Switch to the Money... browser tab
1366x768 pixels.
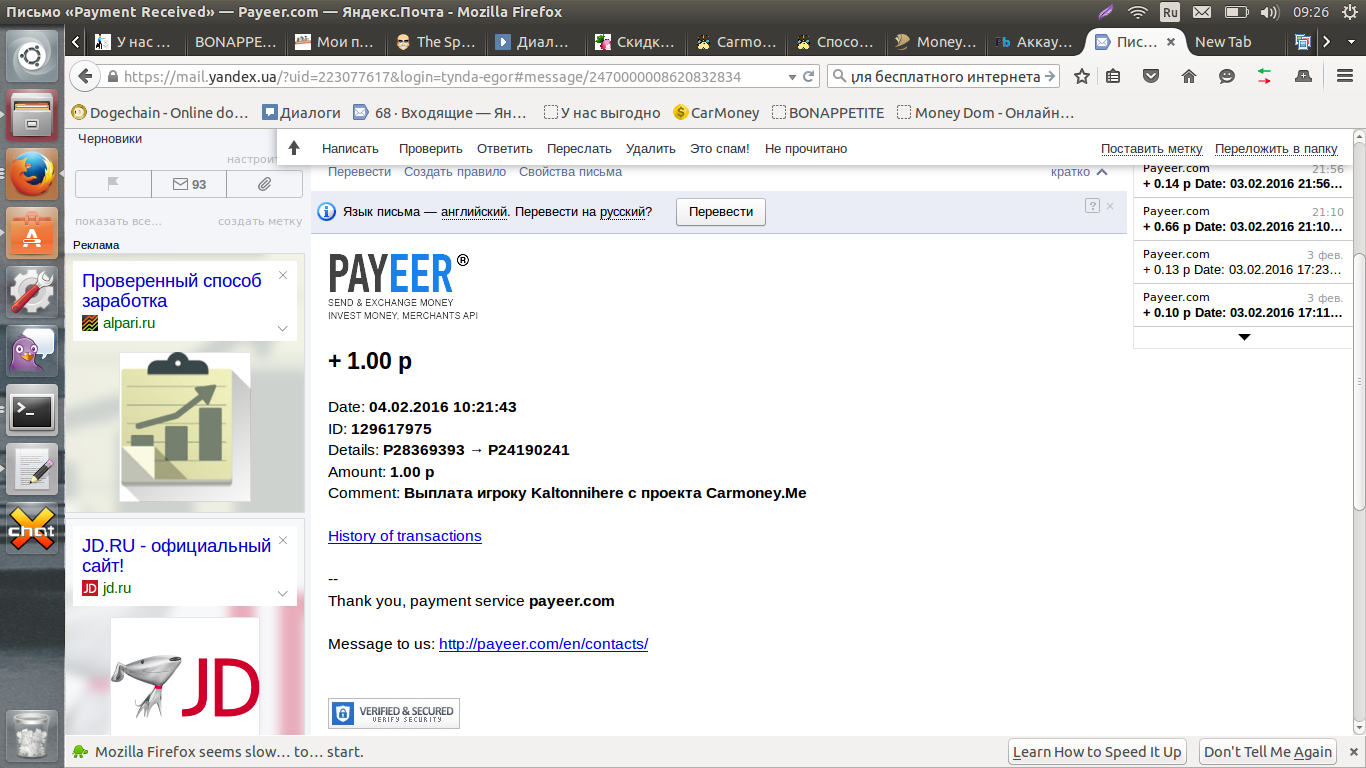935,42
